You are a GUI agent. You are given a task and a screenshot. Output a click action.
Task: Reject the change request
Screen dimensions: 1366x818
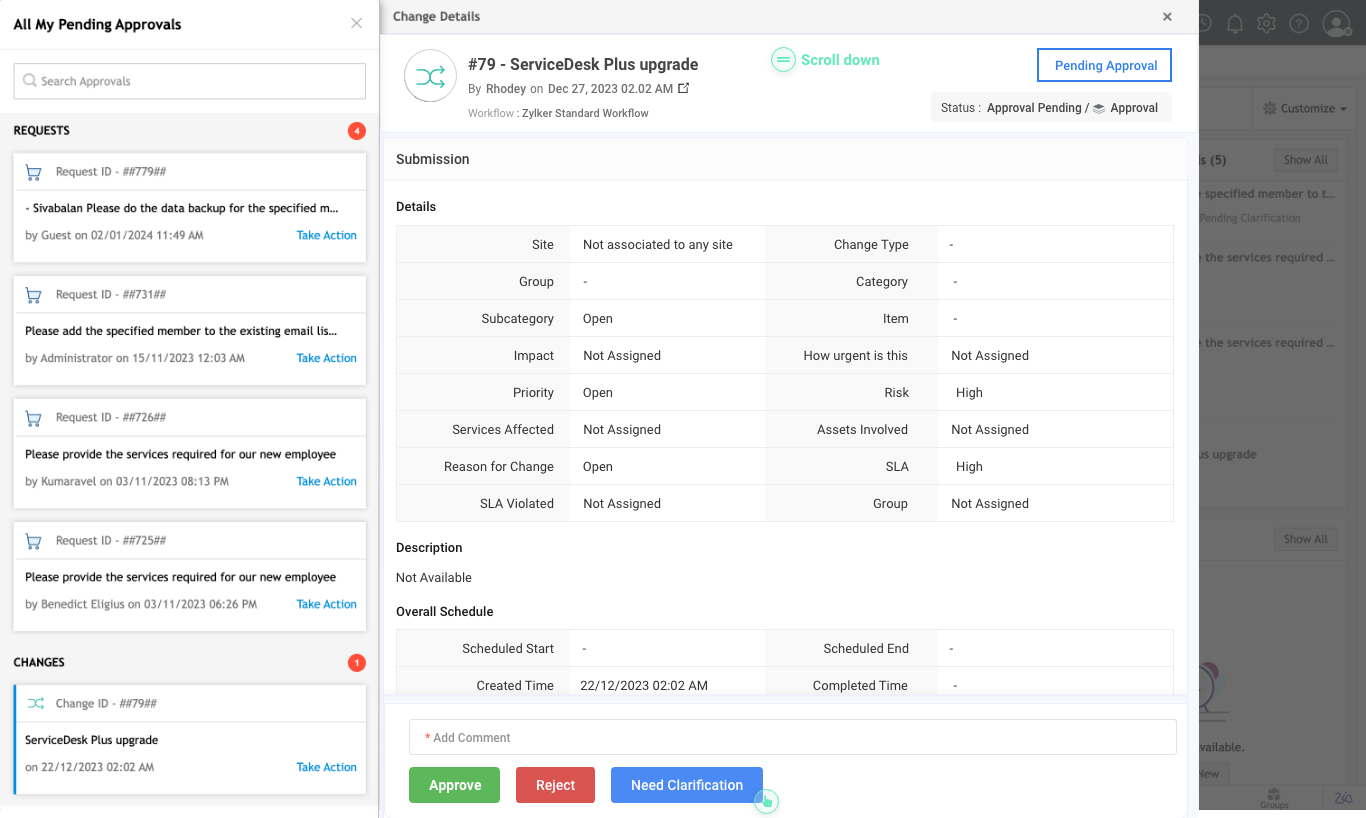coord(555,785)
